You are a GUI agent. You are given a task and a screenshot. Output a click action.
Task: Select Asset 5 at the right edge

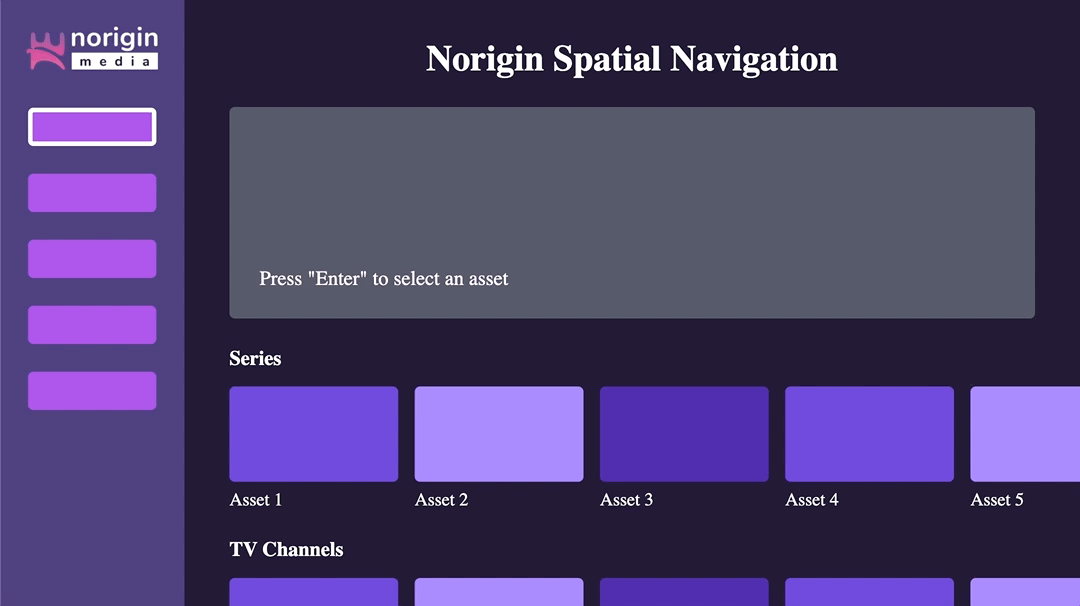tap(1024, 433)
